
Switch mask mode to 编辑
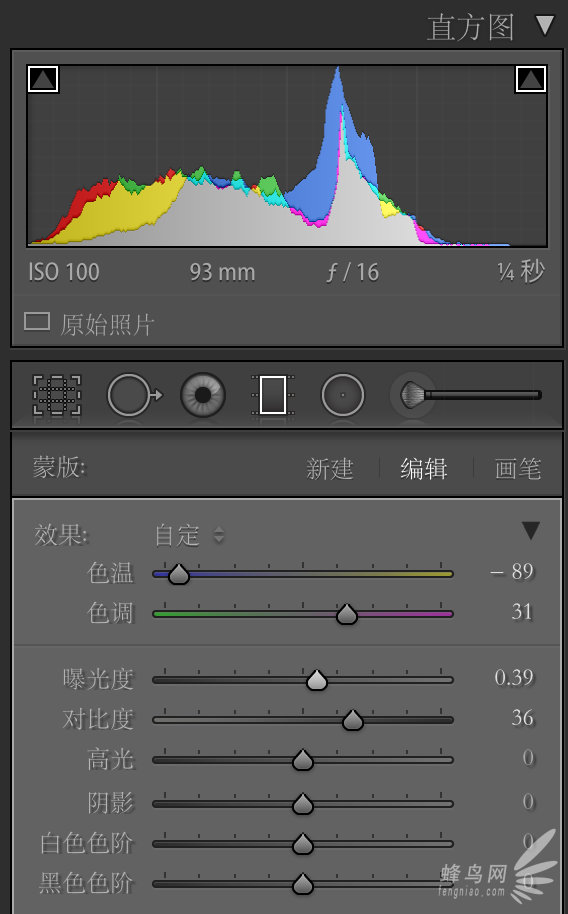pyautogui.click(x=424, y=469)
